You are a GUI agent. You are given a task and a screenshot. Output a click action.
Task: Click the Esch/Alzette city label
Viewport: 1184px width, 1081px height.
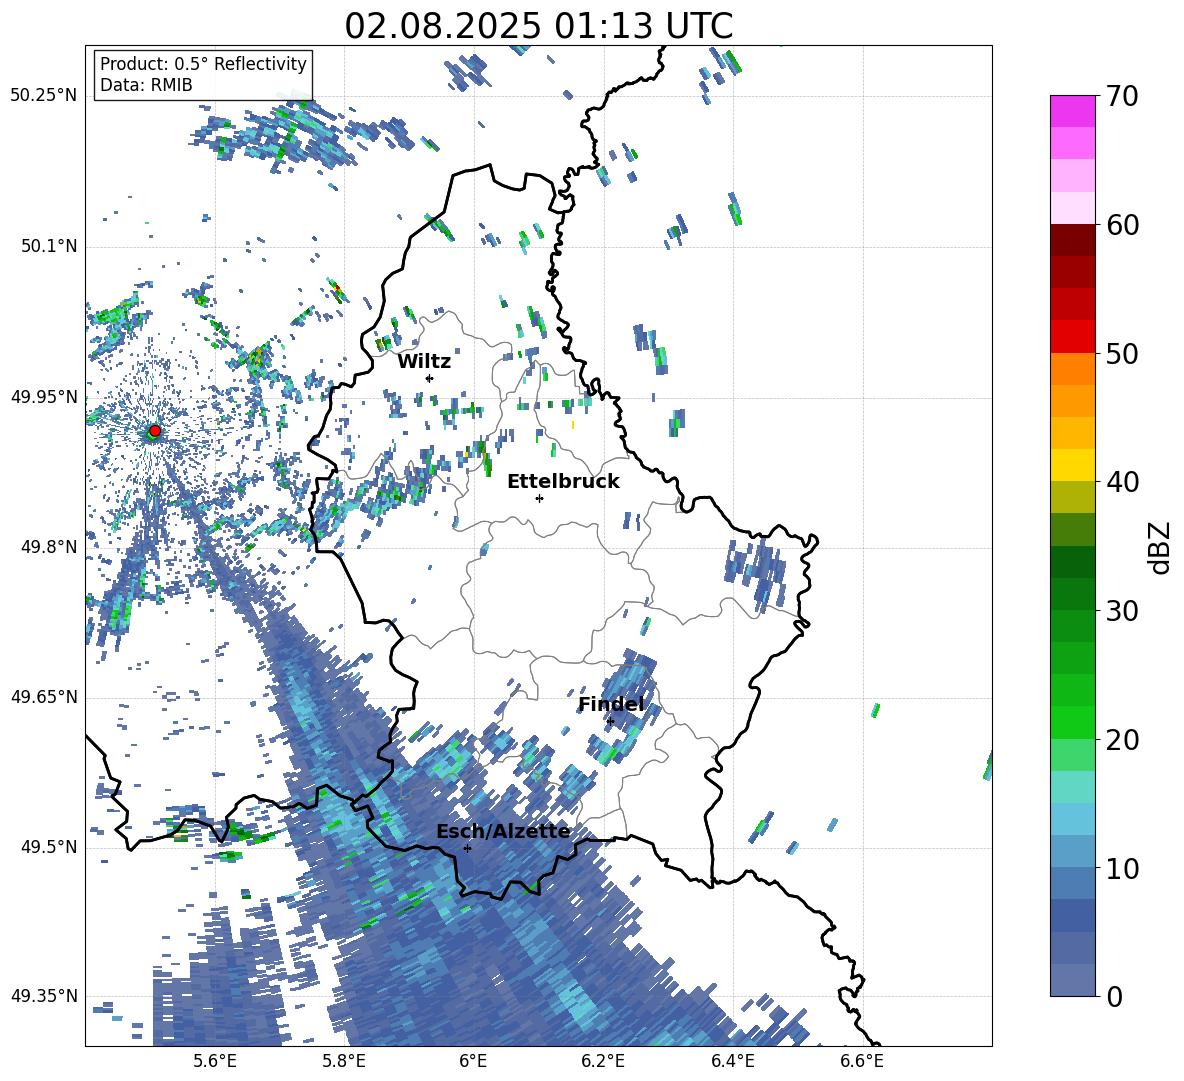coord(503,832)
